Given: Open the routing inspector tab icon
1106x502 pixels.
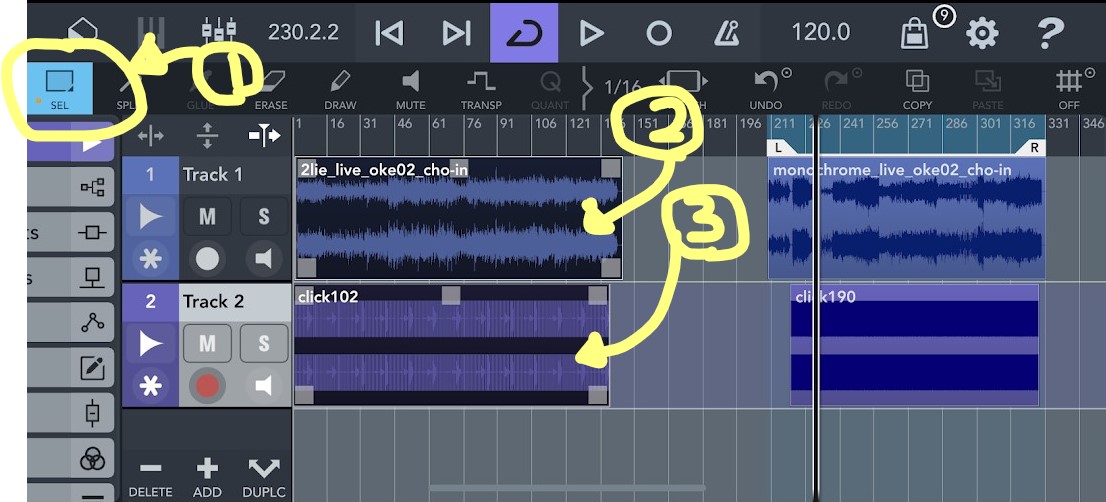Looking at the screenshot, I should [x=92, y=187].
